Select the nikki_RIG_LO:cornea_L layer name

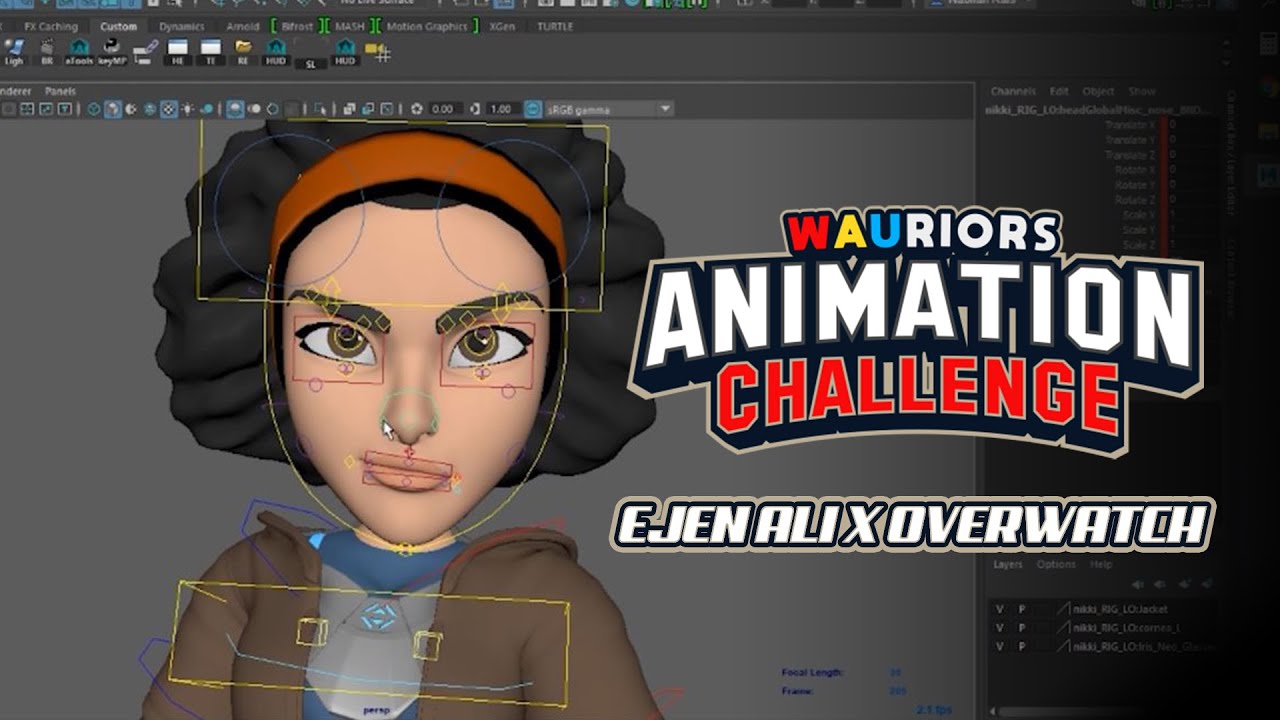[x=1124, y=628]
